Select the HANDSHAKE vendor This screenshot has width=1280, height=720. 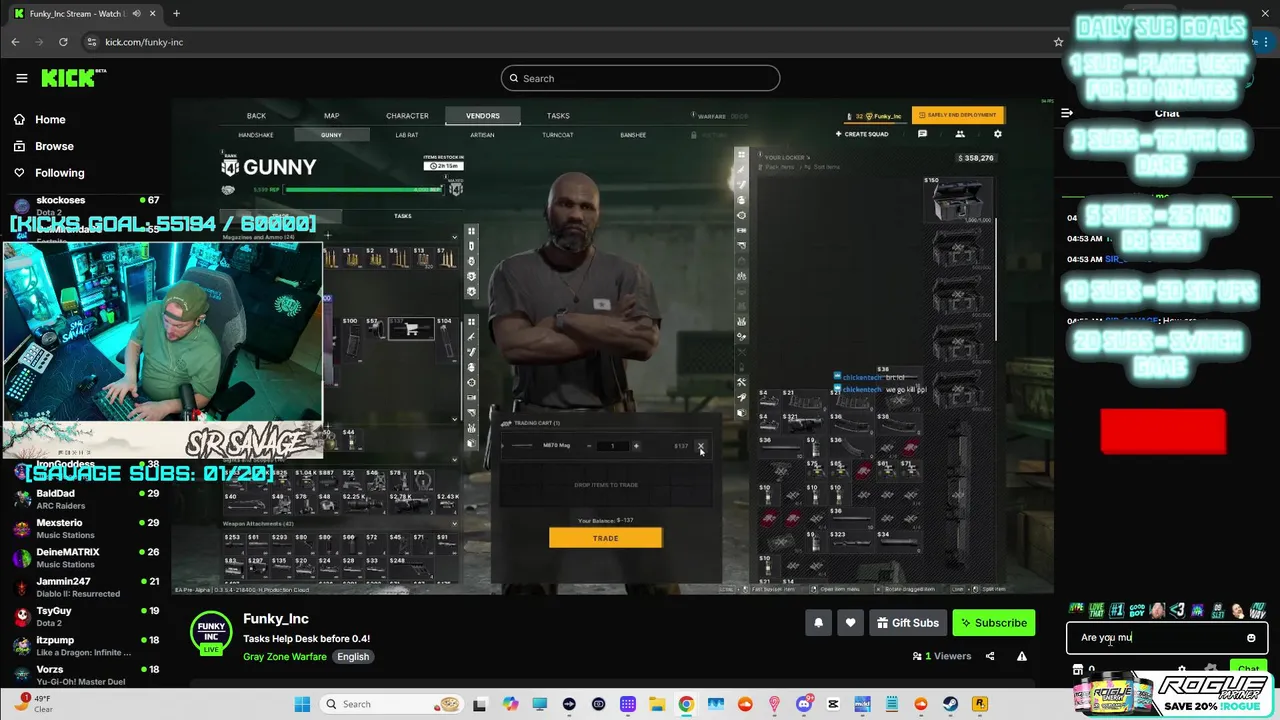pyautogui.click(x=256, y=135)
